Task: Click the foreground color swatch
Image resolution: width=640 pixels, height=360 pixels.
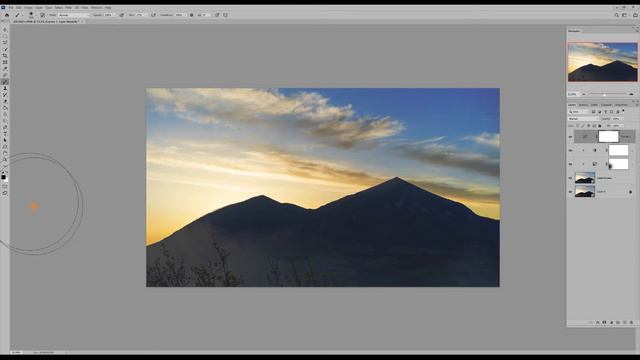Action: coord(3,177)
